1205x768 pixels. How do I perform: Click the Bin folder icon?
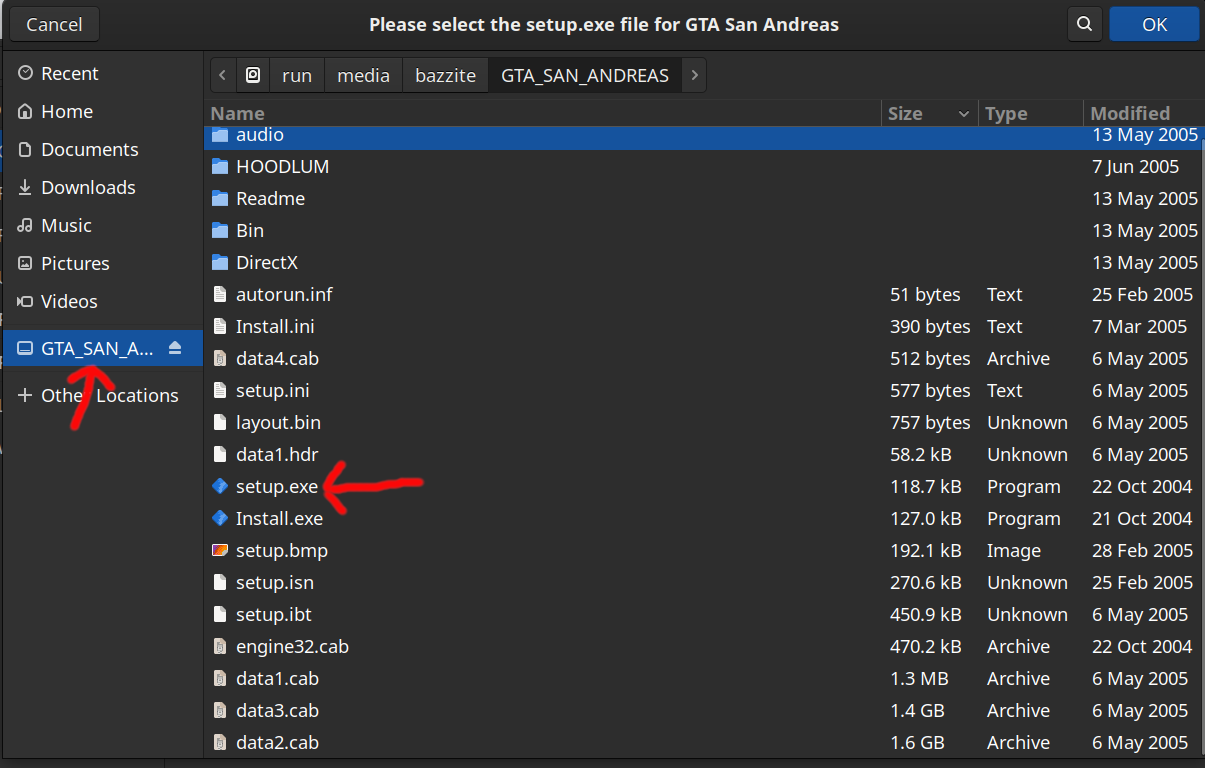(x=220, y=230)
